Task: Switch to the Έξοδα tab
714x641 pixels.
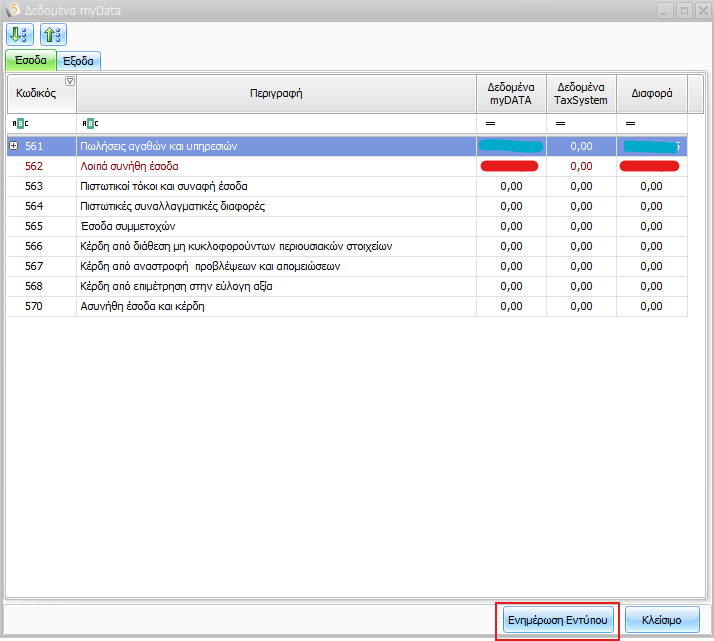Action: (79, 61)
